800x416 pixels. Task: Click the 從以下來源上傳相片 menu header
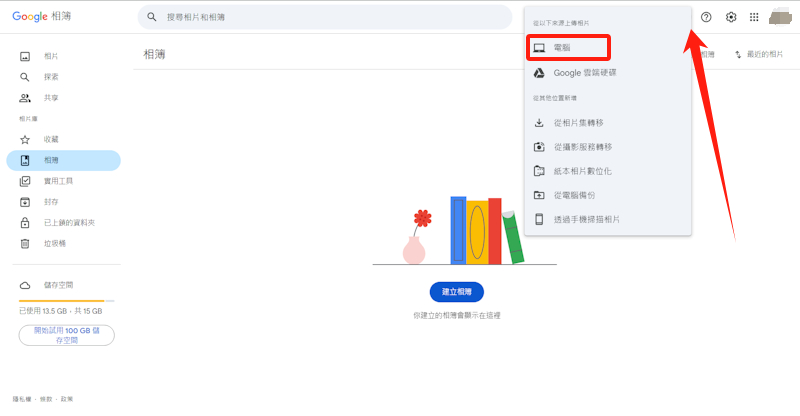coord(561,23)
